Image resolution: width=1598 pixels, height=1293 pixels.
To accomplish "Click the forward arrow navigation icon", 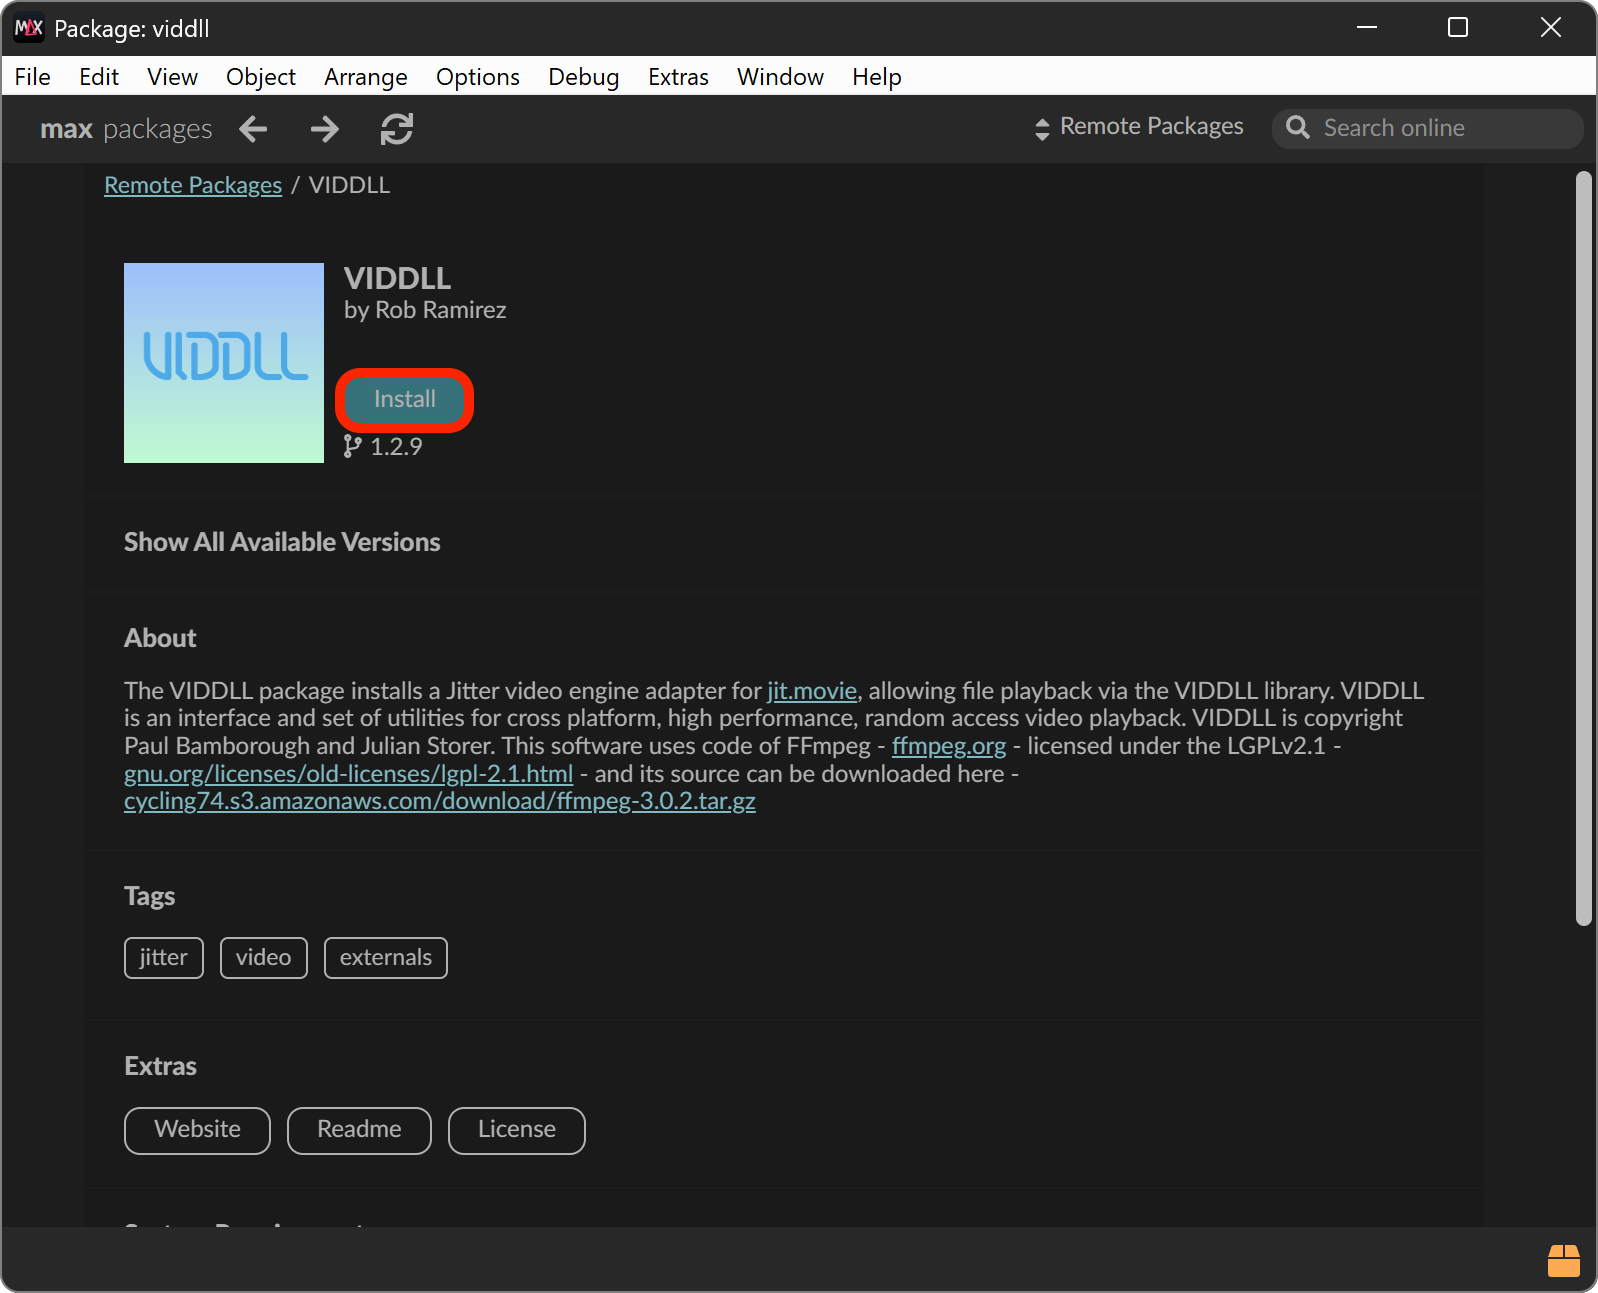I will point(324,129).
